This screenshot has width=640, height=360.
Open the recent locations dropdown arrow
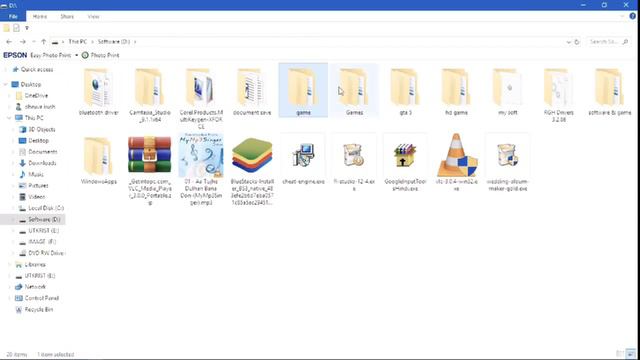click(33, 42)
